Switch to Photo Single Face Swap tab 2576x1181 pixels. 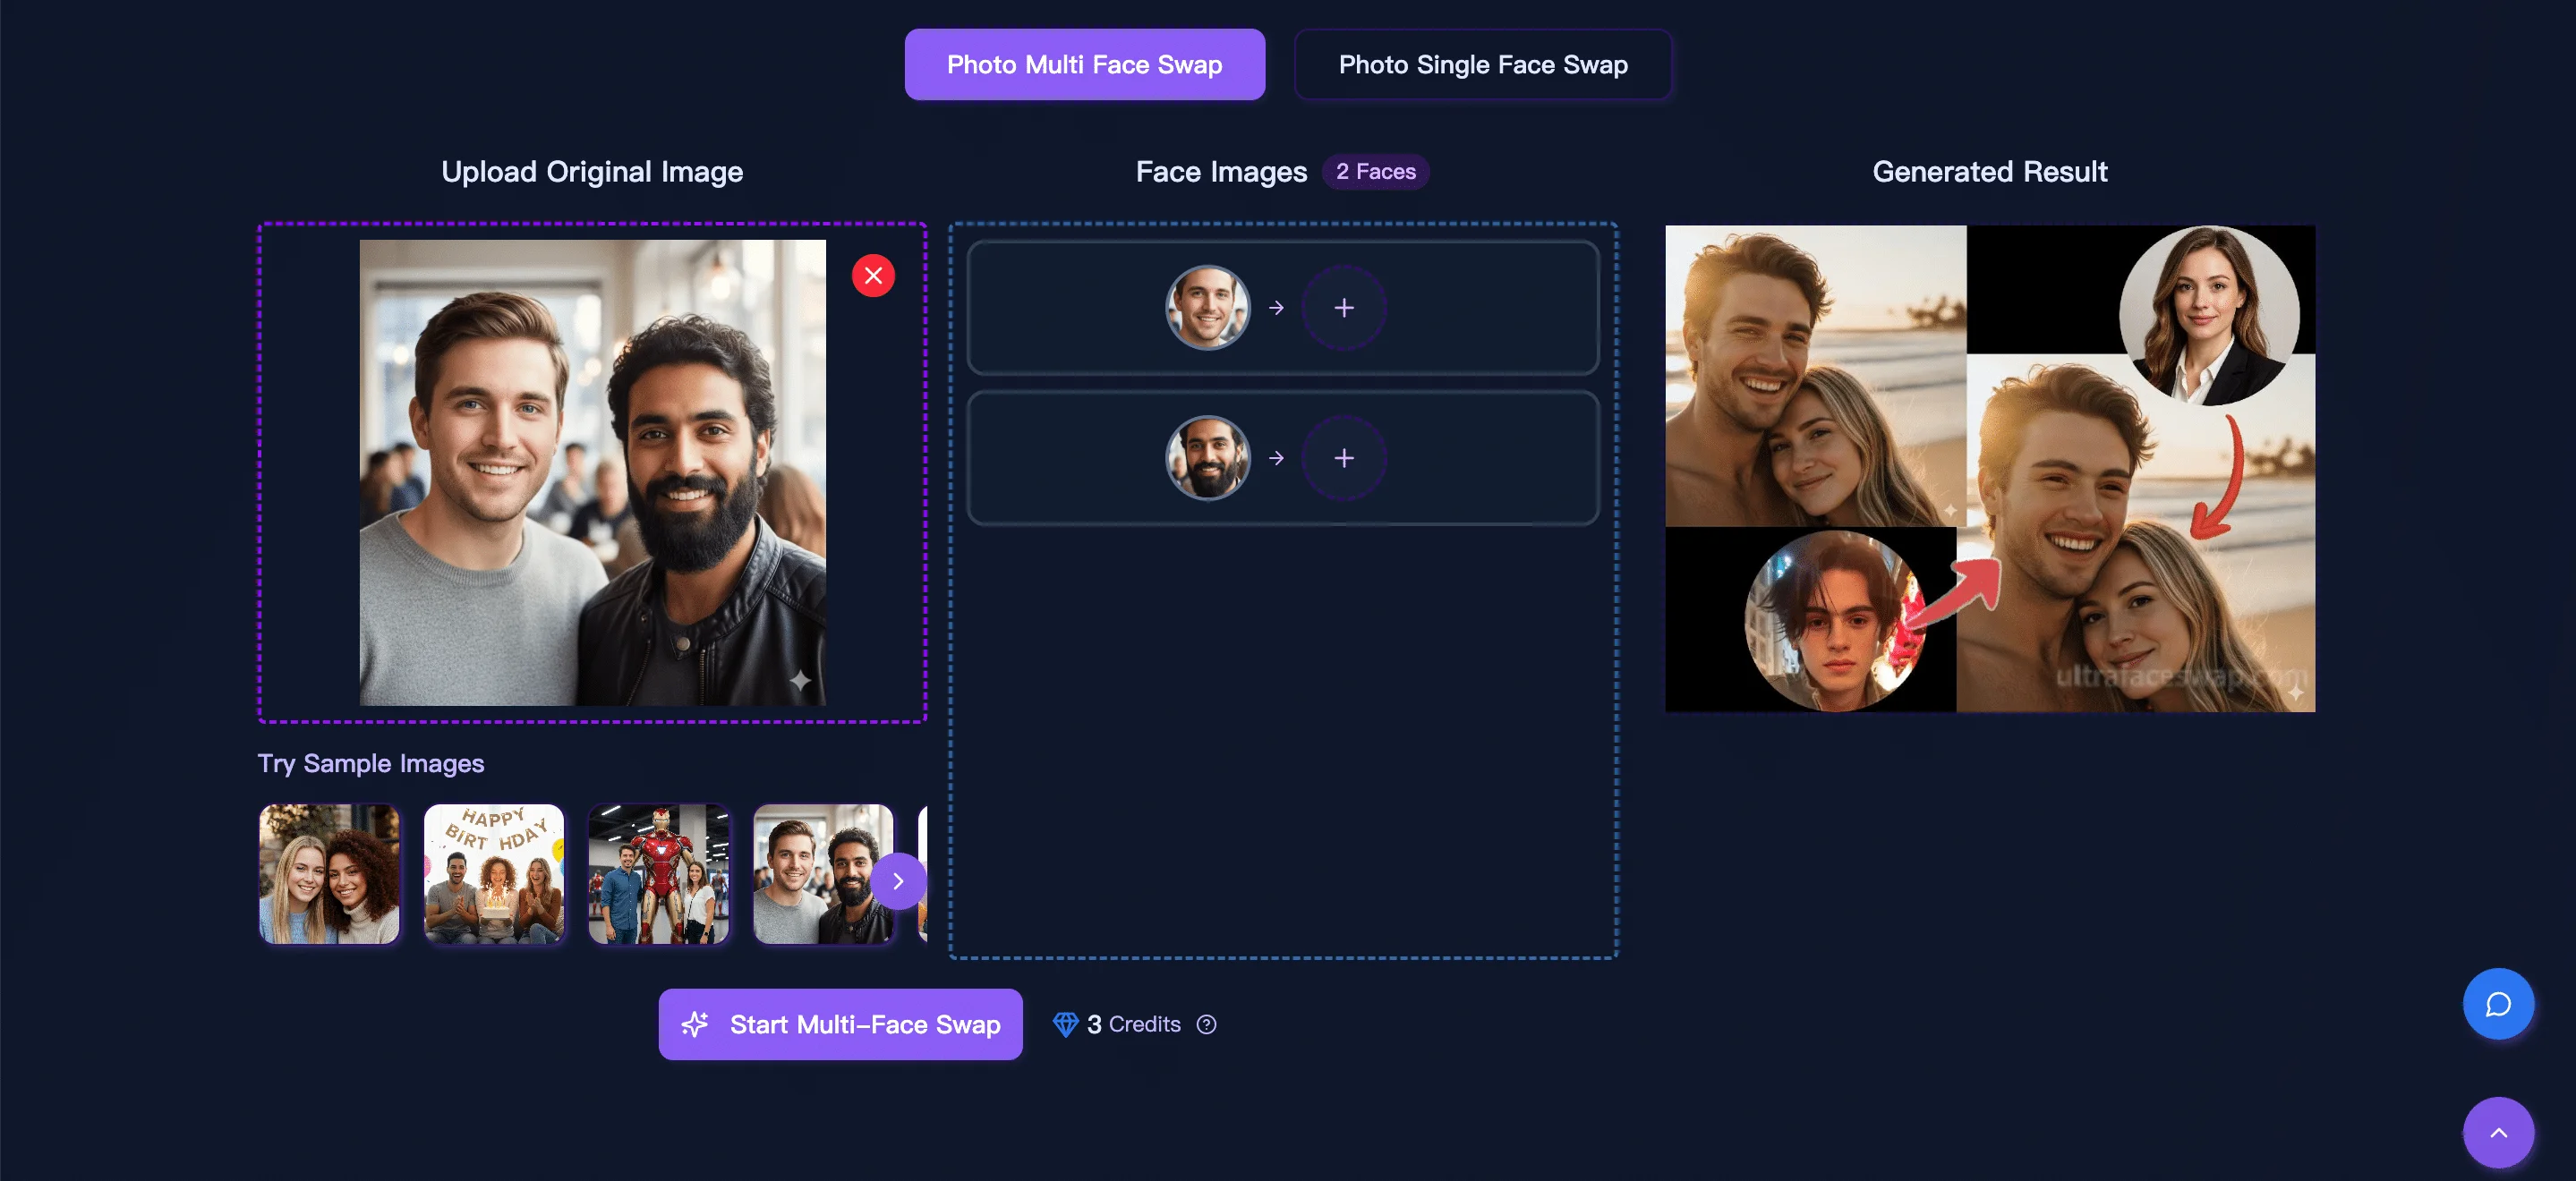coord(1482,65)
